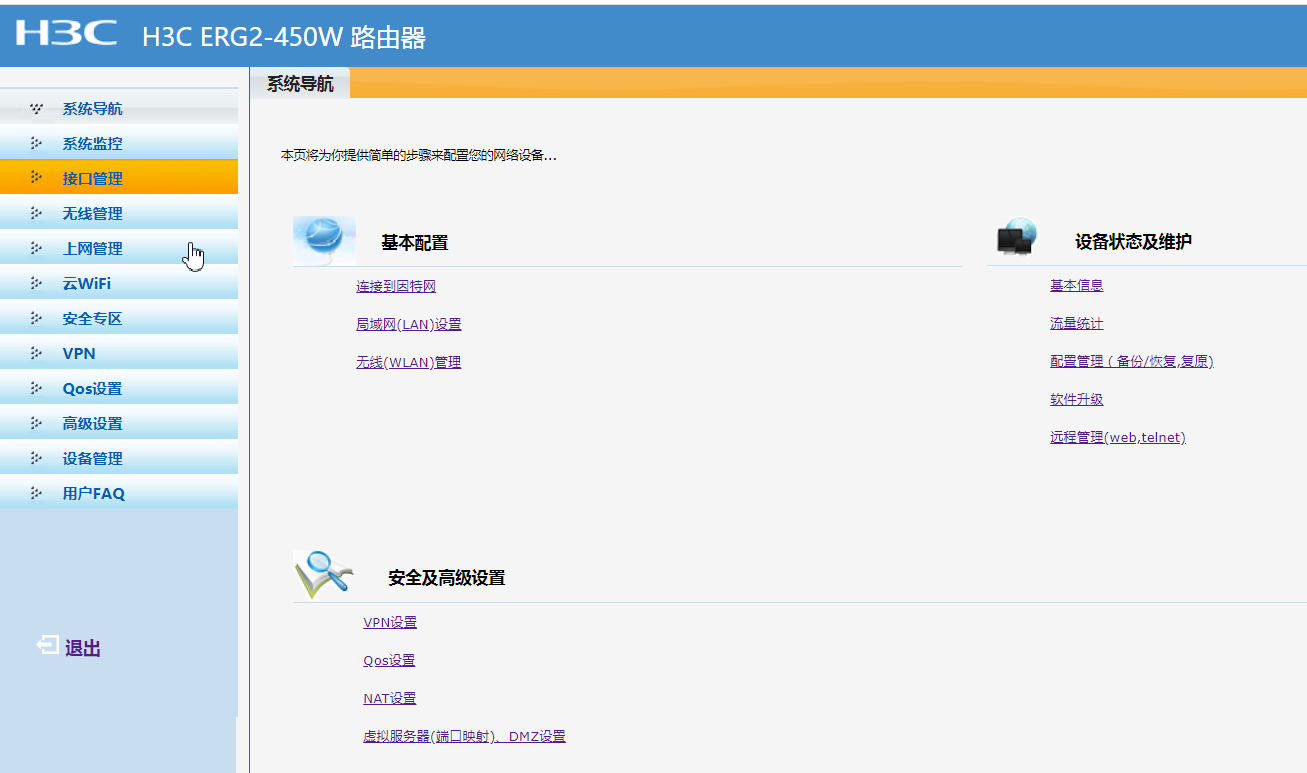Open the Qos设置 link under 安全及高级设置
This screenshot has height=773, width=1307.
[x=389, y=660]
